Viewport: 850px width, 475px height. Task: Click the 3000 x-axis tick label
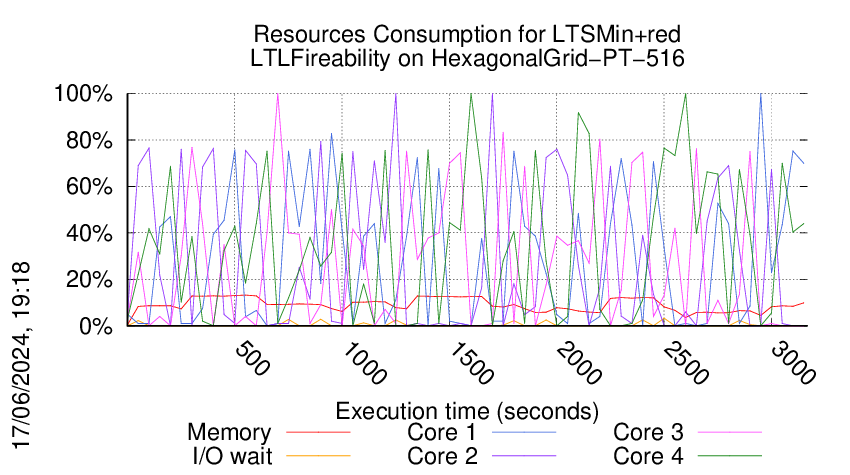(x=793, y=363)
